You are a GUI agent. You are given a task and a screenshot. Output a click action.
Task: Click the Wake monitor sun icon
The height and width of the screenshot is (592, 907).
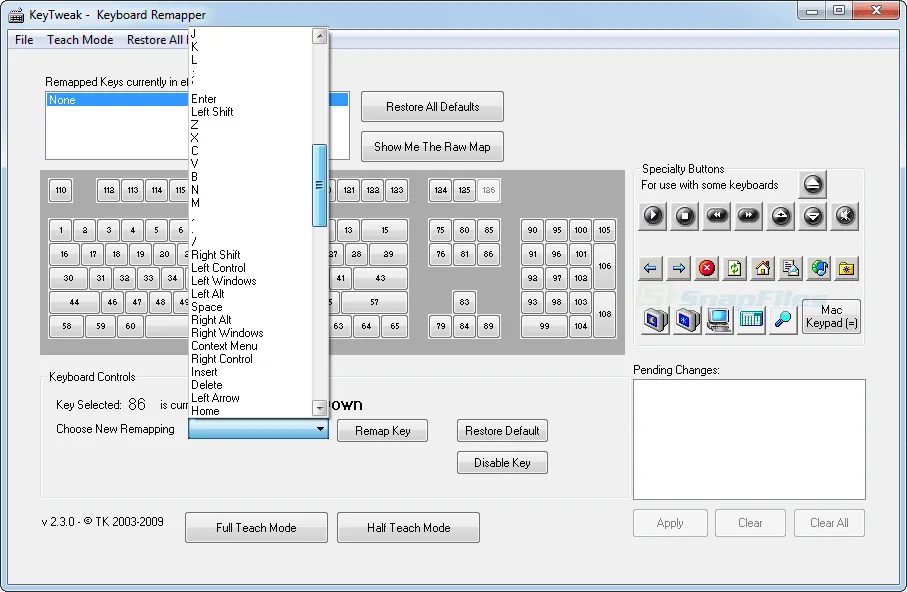tap(687, 319)
